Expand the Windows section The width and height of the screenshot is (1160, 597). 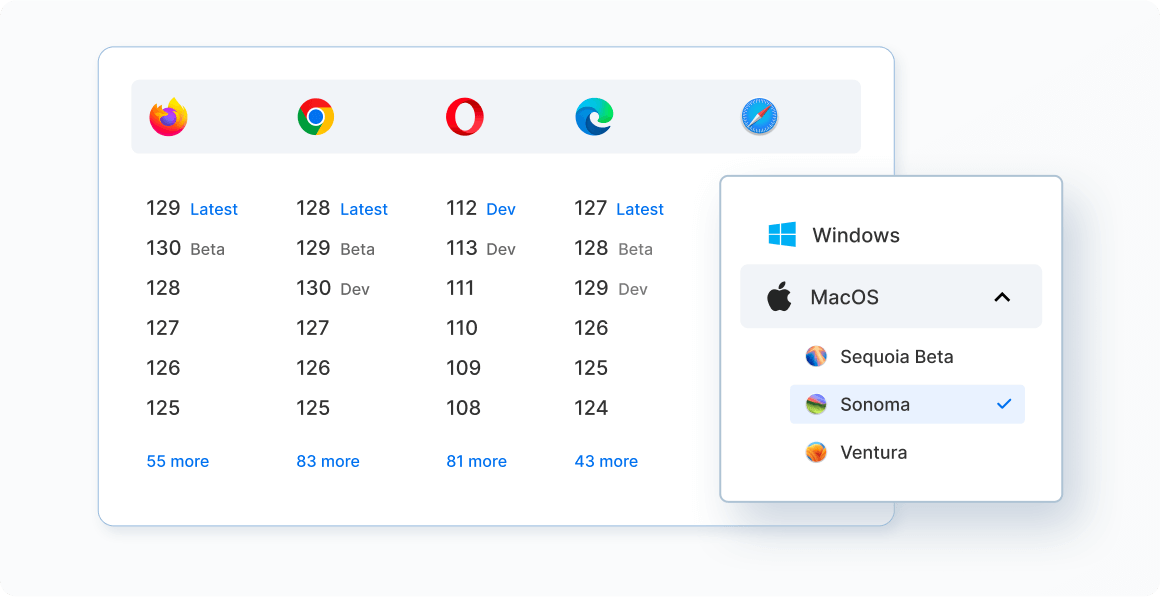click(858, 234)
